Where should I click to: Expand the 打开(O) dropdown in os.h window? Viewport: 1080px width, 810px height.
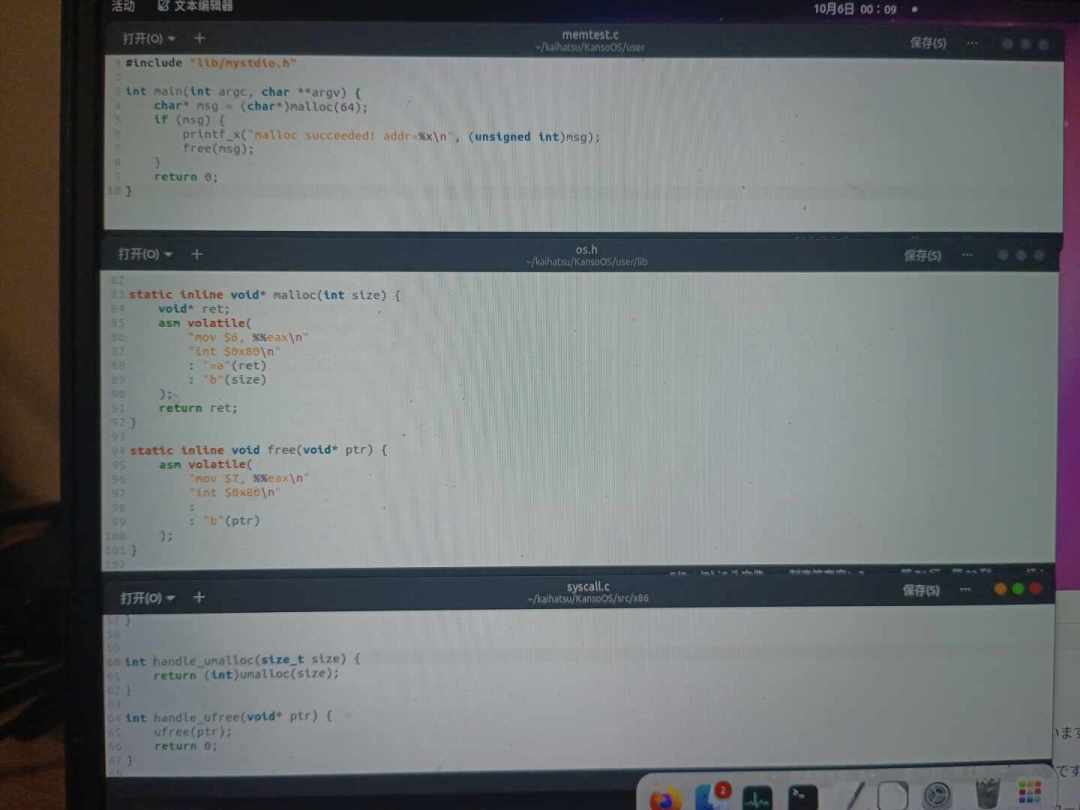(145, 254)
